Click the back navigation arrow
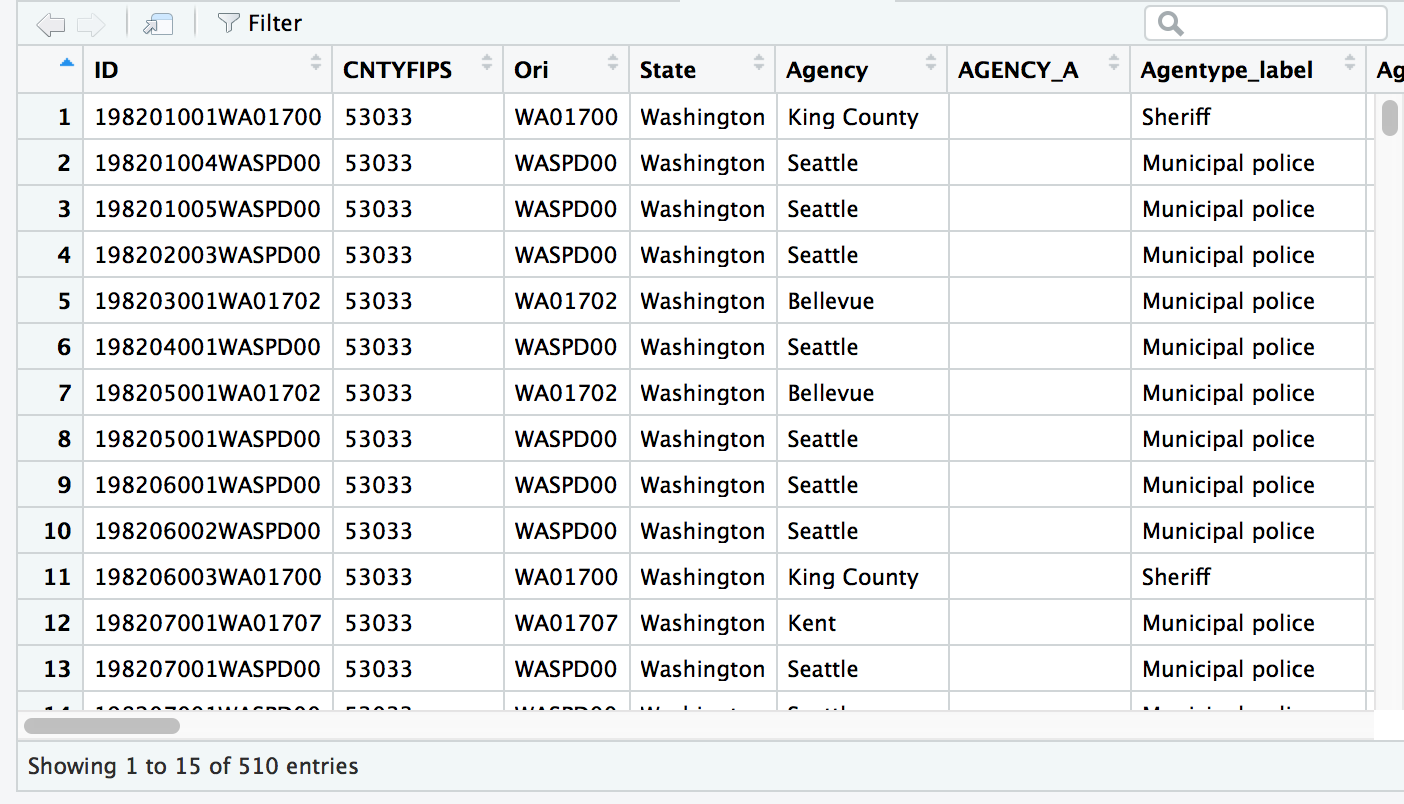The height and width of the screenshot is (804, 1404). [50, 24]
